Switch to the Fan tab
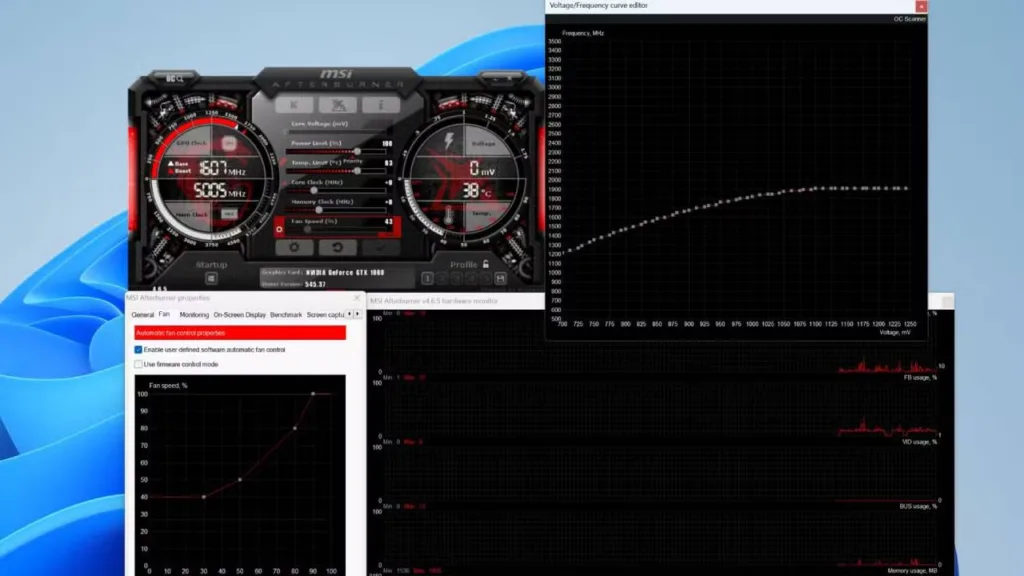 tap(164, 314)
